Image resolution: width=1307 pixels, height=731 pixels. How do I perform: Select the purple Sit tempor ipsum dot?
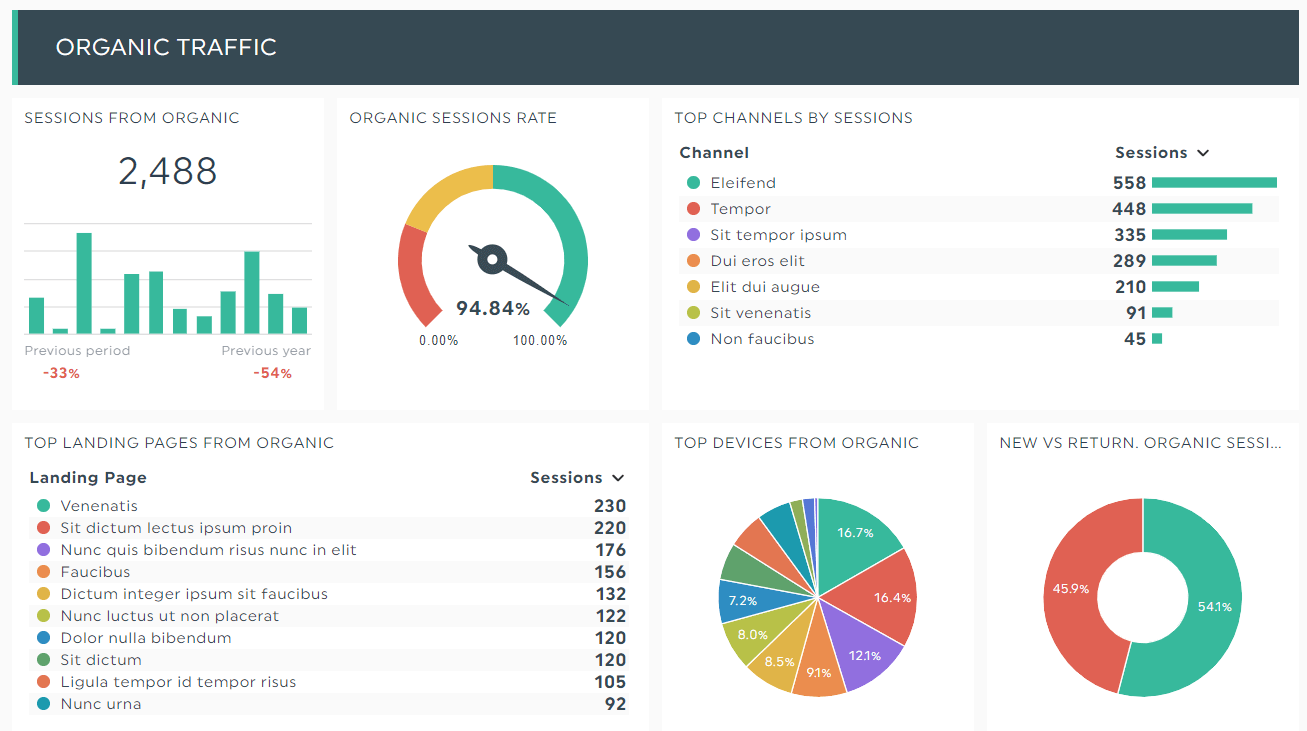(x=693, y=235)
